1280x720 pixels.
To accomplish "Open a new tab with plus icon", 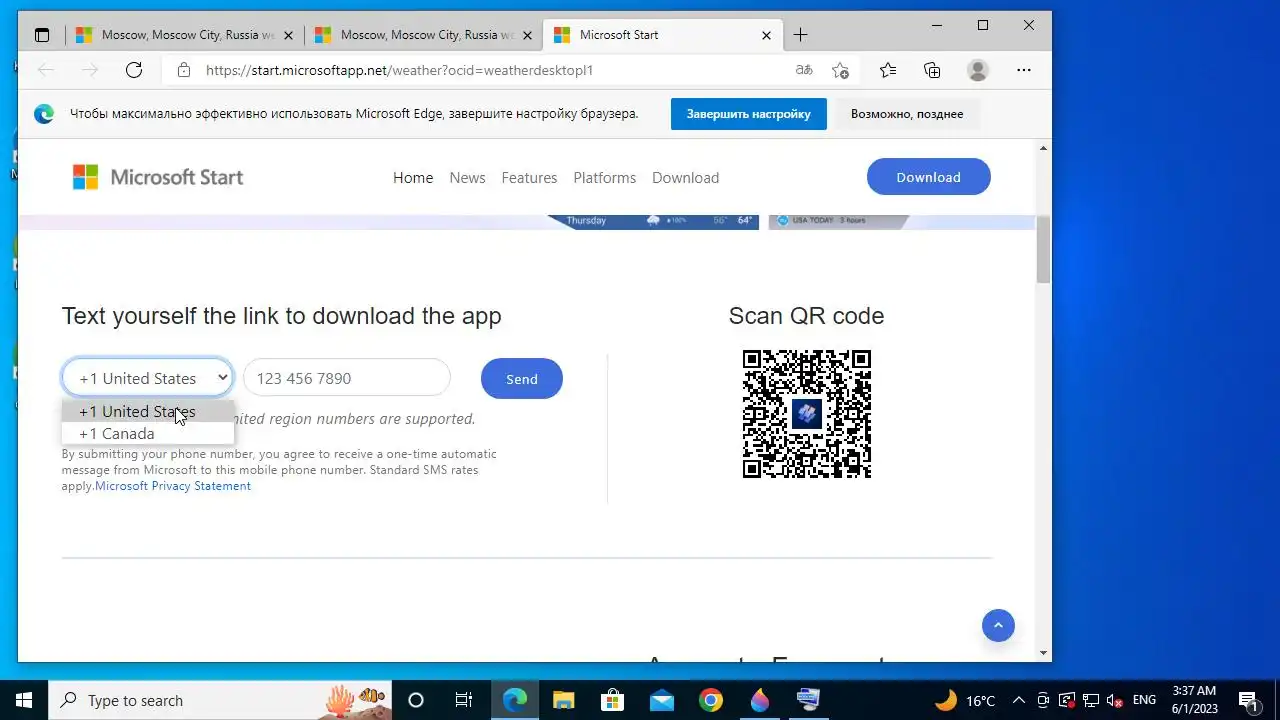I will pos(800,35).
